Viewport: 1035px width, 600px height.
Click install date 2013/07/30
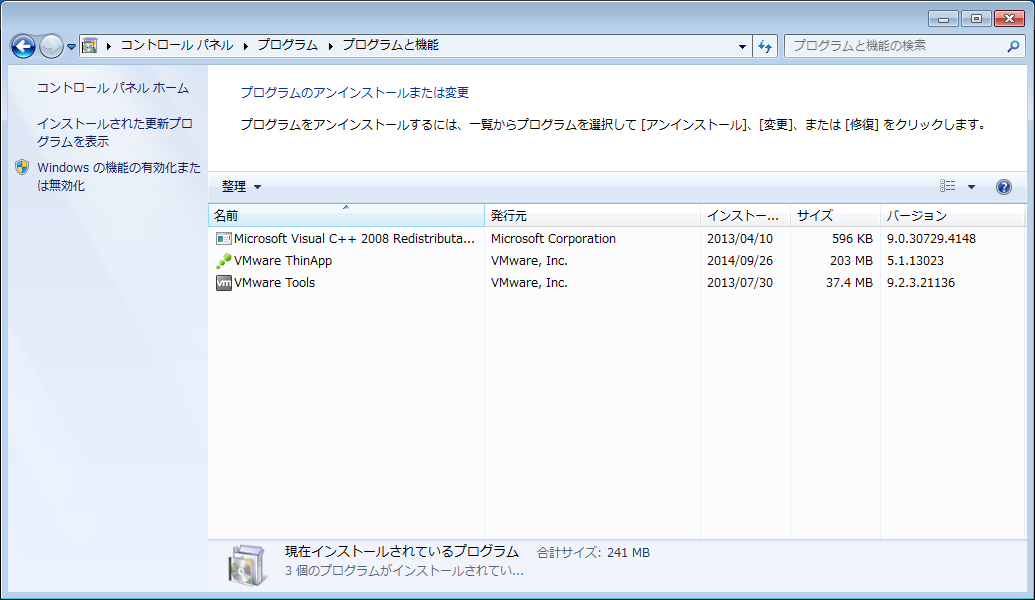739,283
